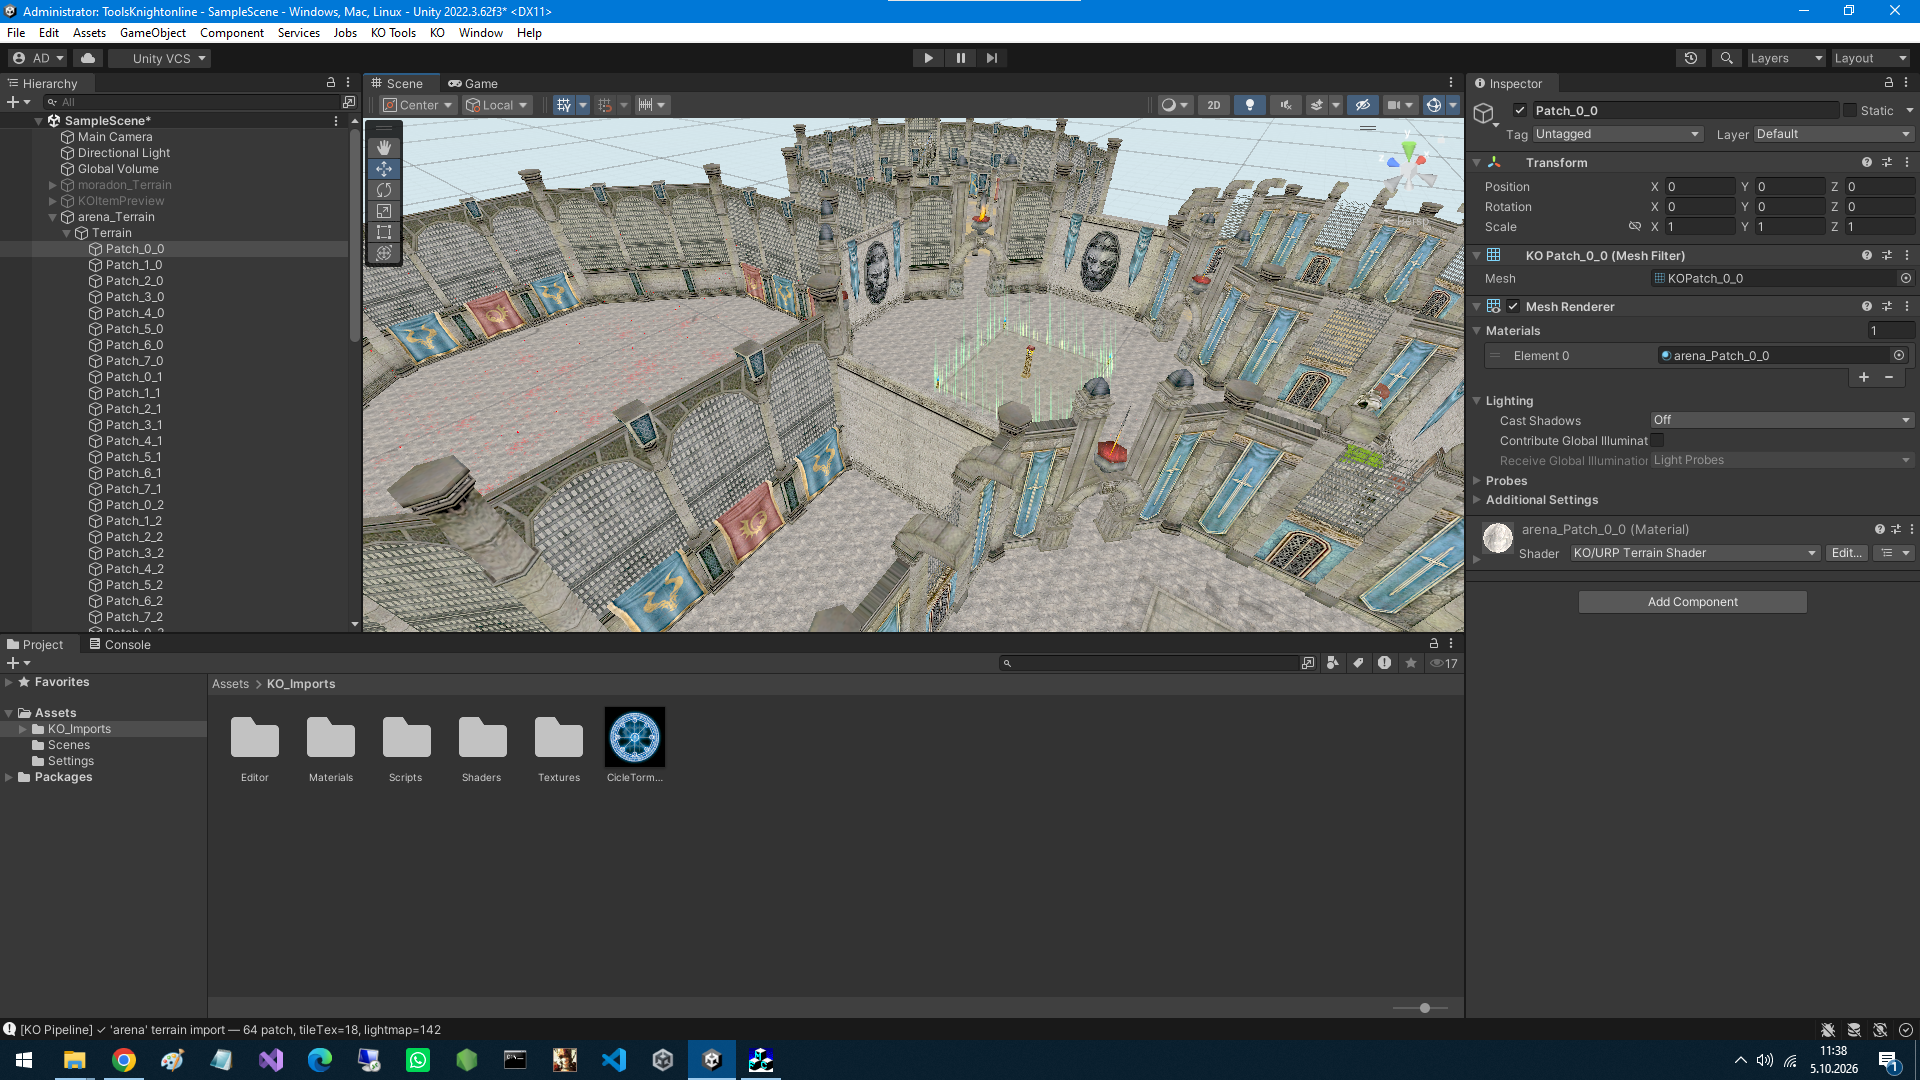The height and width of the screenshot is (1080, 1920).
Task: Open the global Search magnifier
Action: tap(1726, 58)
